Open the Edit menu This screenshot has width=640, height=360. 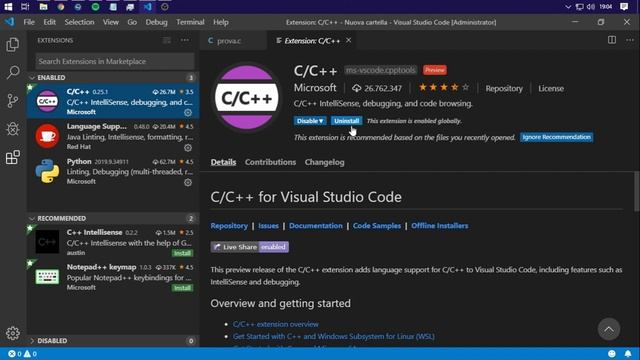49,22
